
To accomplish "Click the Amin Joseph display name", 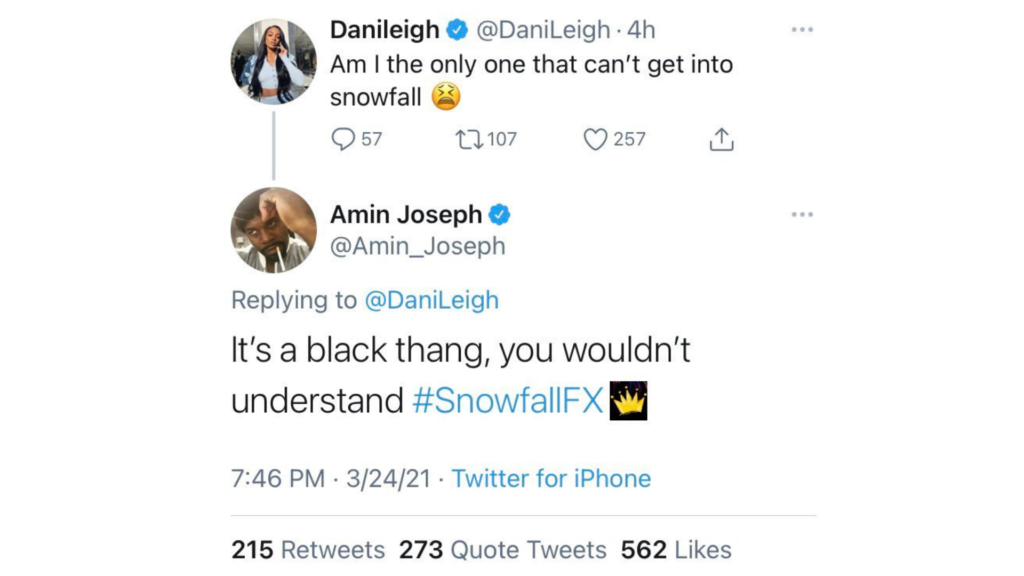I will [x=406, y=215].
